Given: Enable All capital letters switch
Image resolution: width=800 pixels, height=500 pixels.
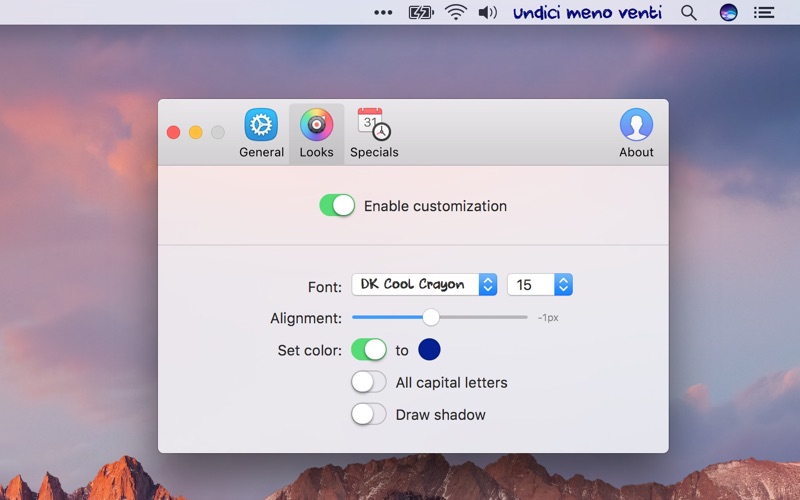Looking at the screenshot, I should 369,382.
